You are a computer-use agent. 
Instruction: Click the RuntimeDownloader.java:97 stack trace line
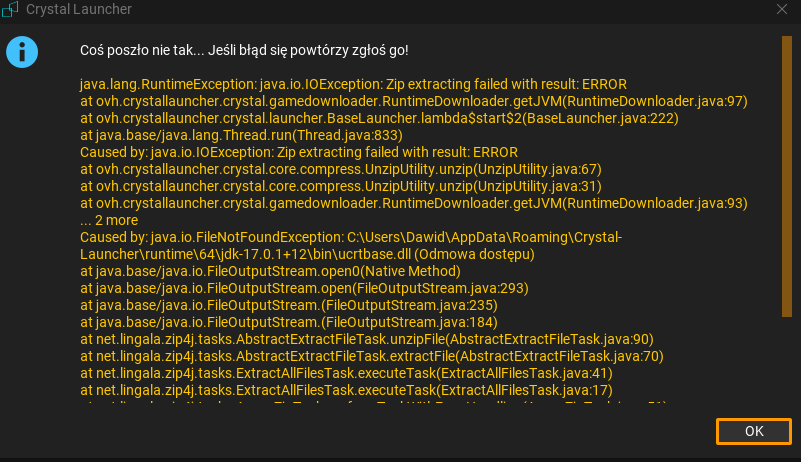(413, 101)
